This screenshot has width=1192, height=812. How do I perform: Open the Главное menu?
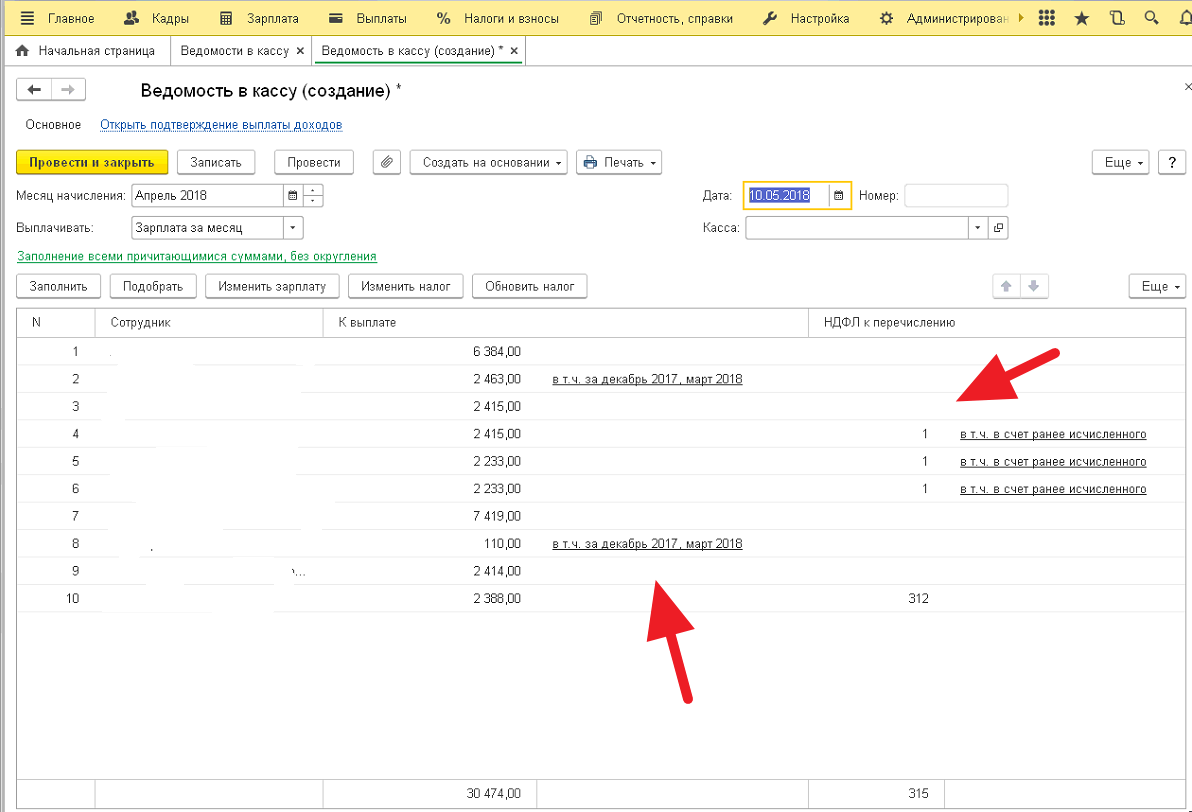71,18
